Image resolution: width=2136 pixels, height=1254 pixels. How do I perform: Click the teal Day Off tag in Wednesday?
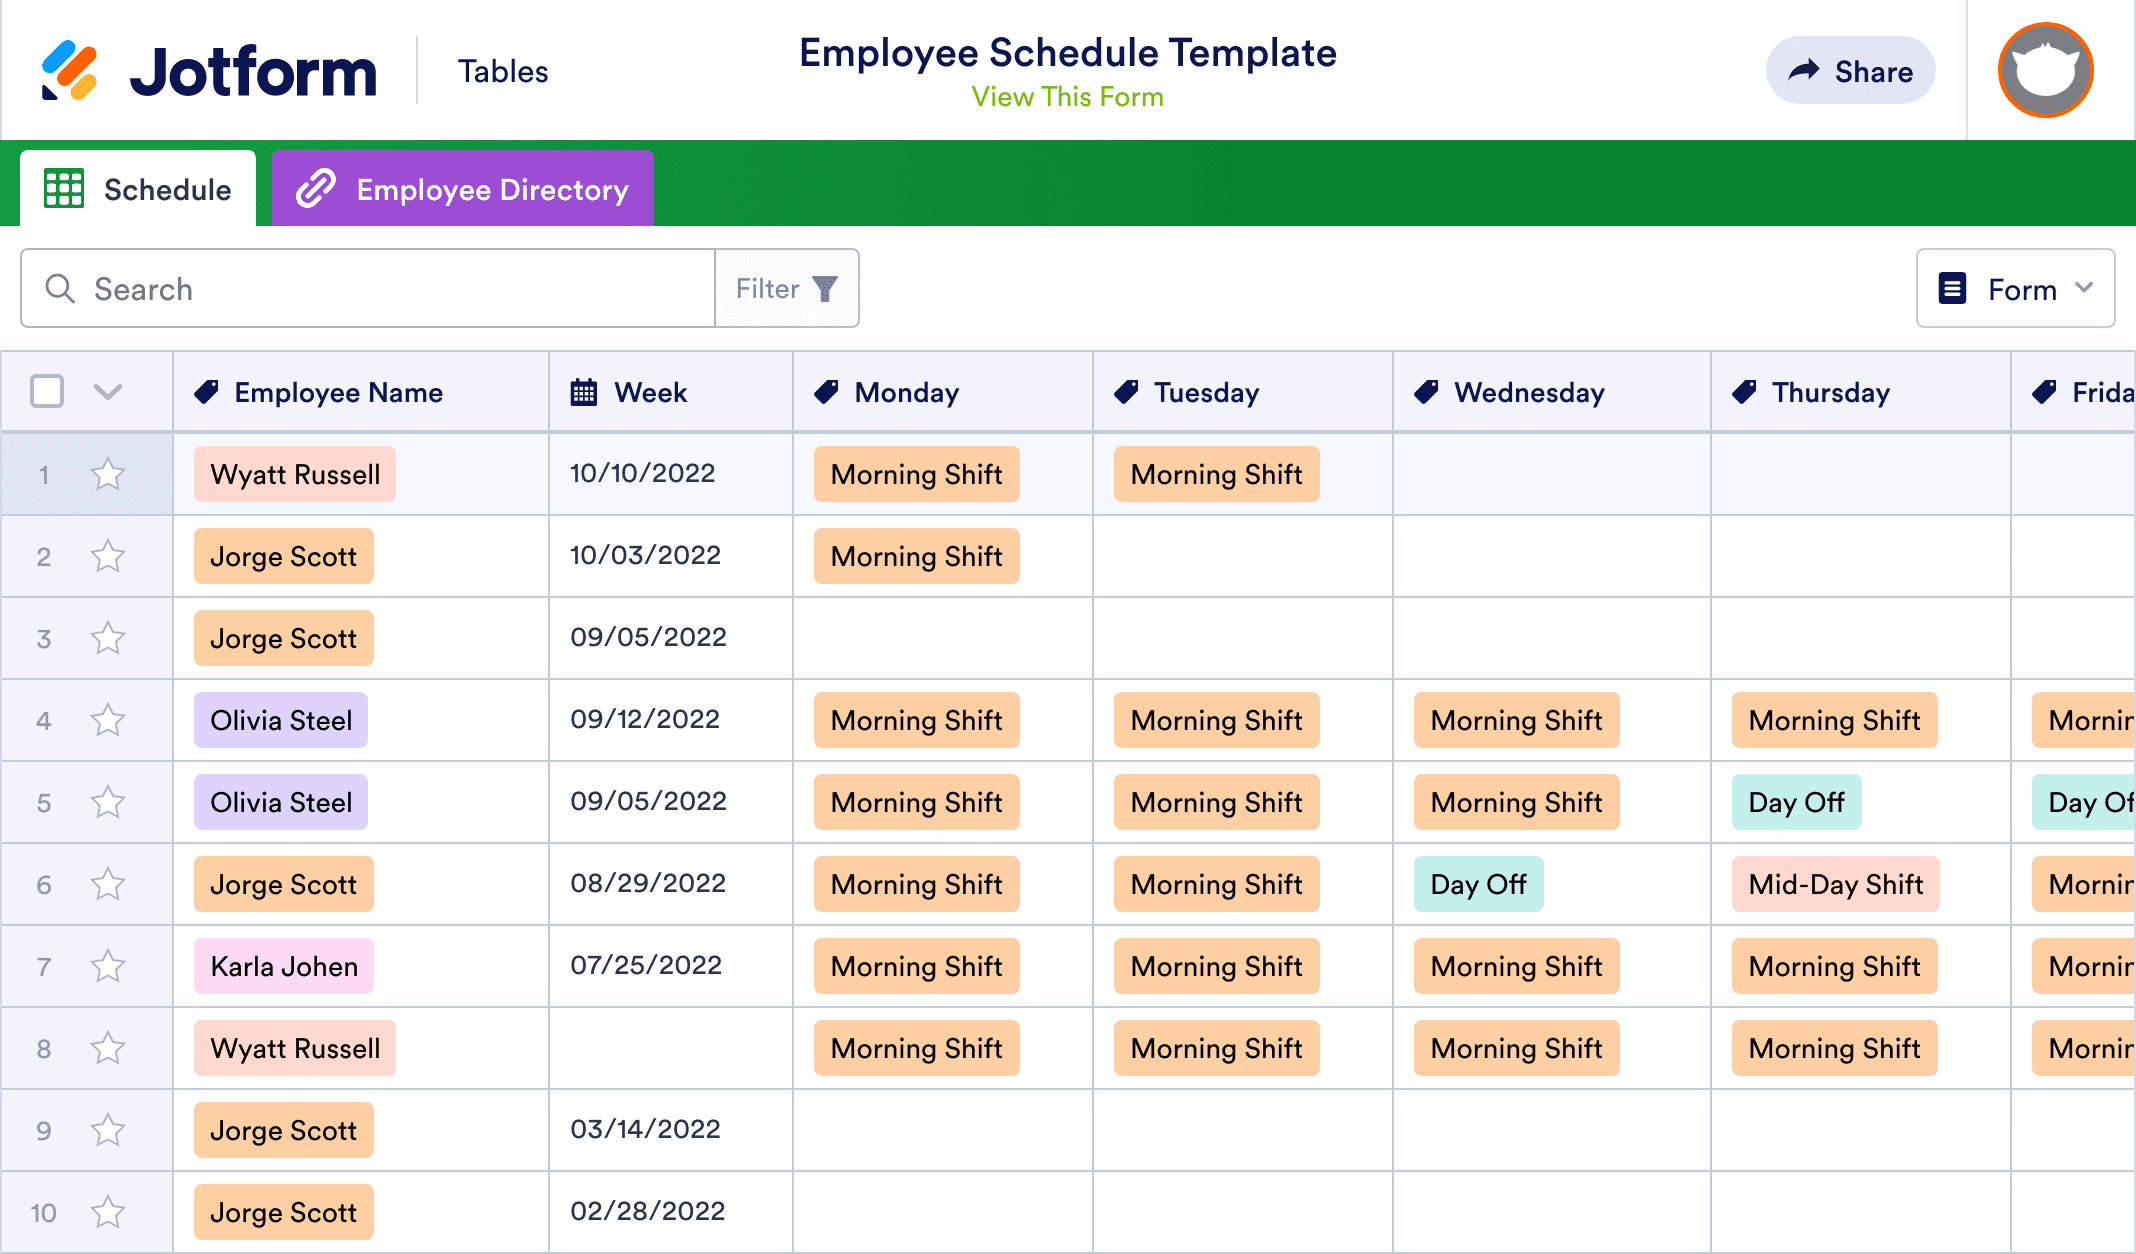[1478, 884]
